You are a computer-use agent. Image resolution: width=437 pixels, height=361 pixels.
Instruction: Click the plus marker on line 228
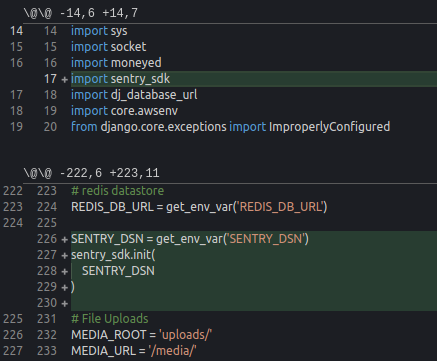click(x=65, y=271)
